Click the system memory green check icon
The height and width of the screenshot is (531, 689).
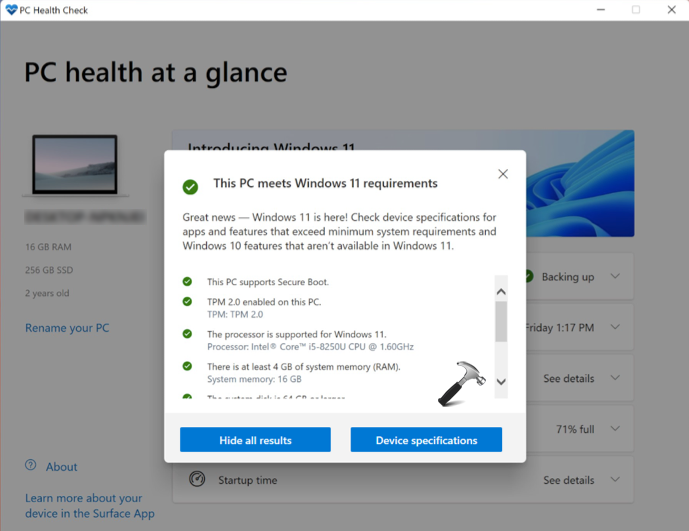[187, 367]
